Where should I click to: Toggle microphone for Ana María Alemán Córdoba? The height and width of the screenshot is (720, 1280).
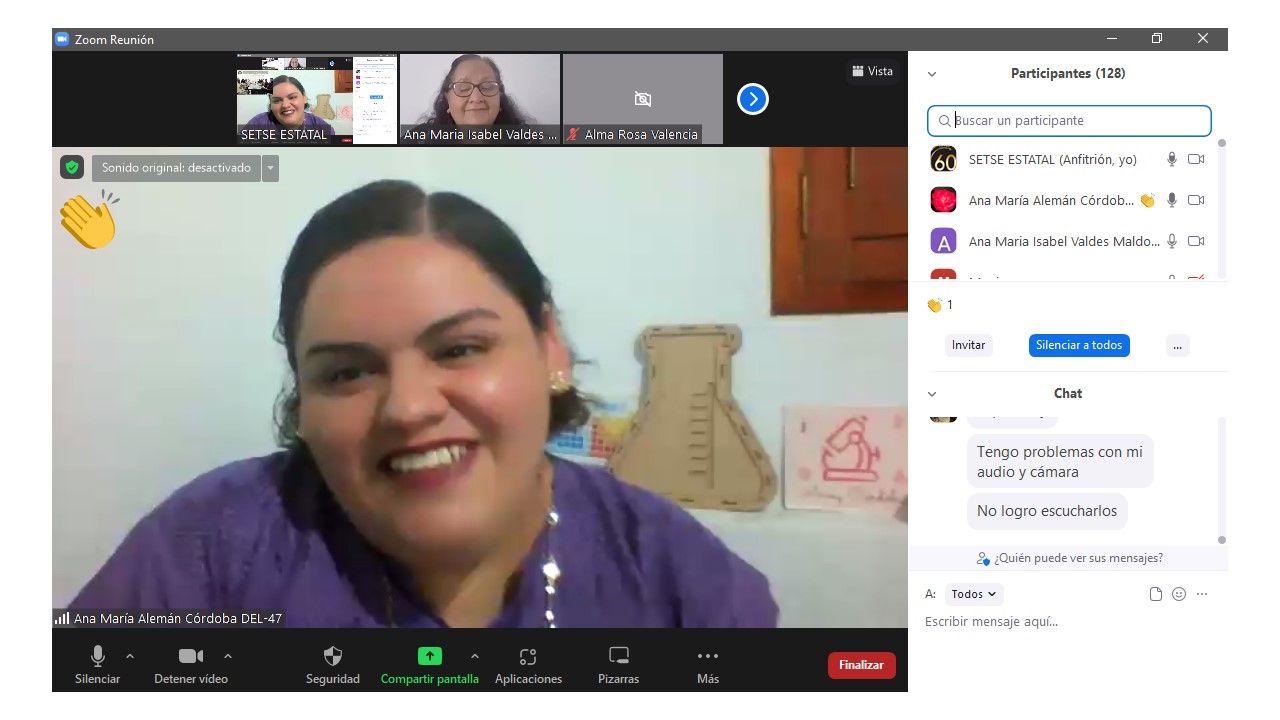(1172, 200)
